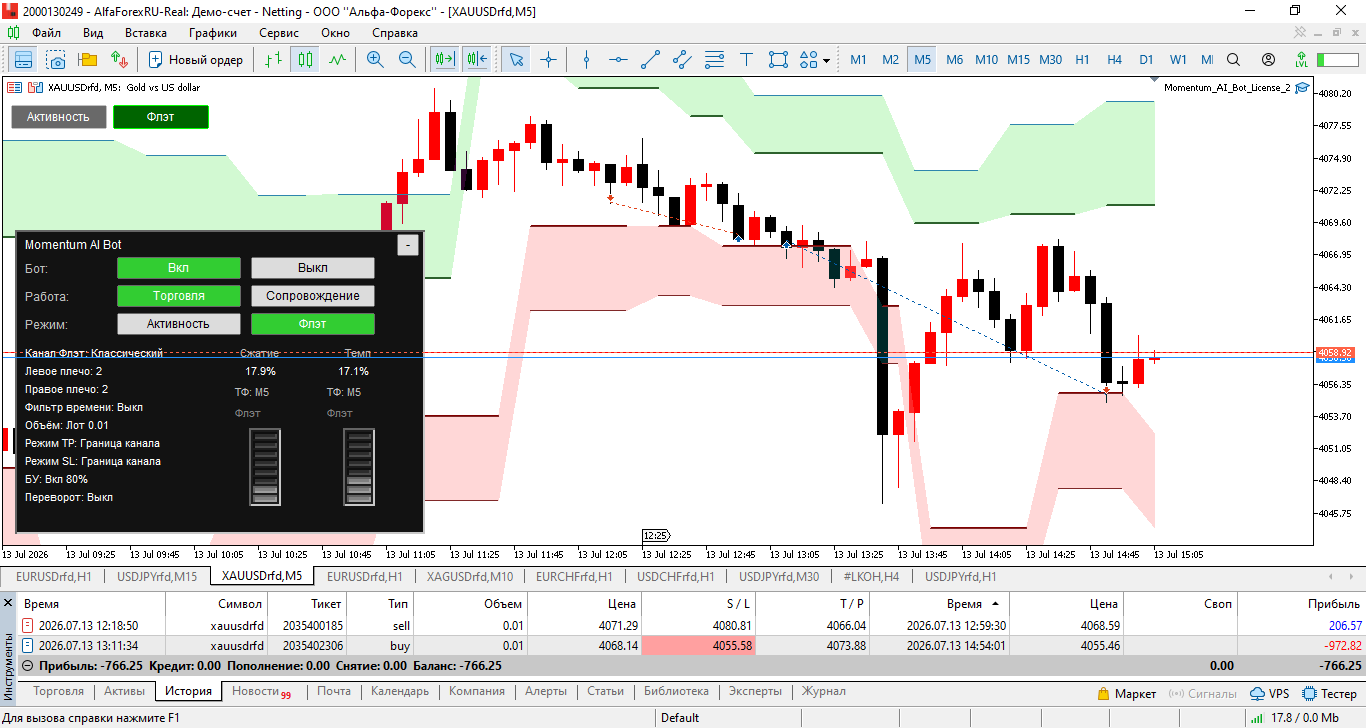Image resolution: width=1366 pixels, height=728 pixels.
Task: Open the Market Watch panel icon
Action: click(23, 60)
